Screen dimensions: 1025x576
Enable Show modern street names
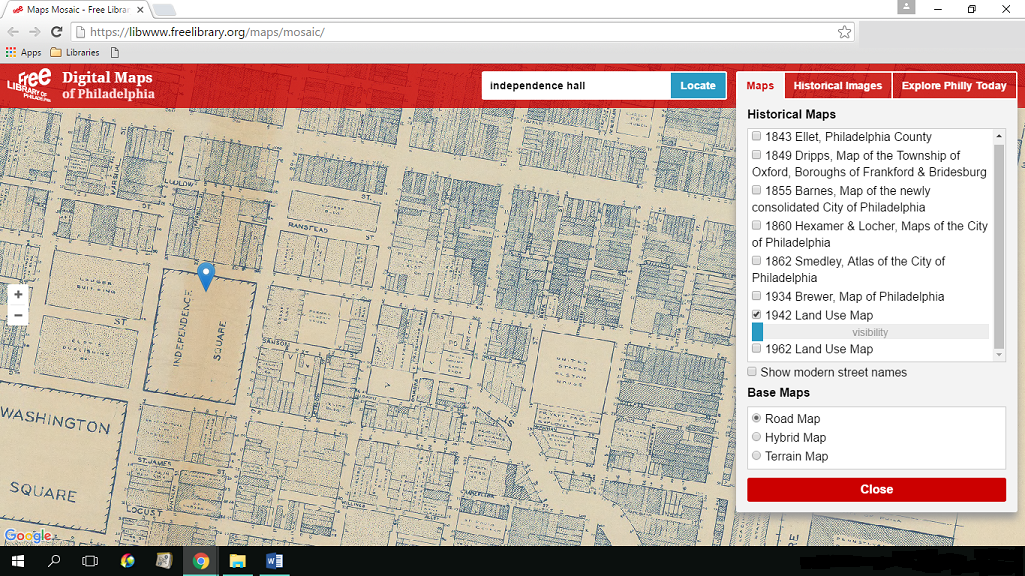(x=752, y=372)
